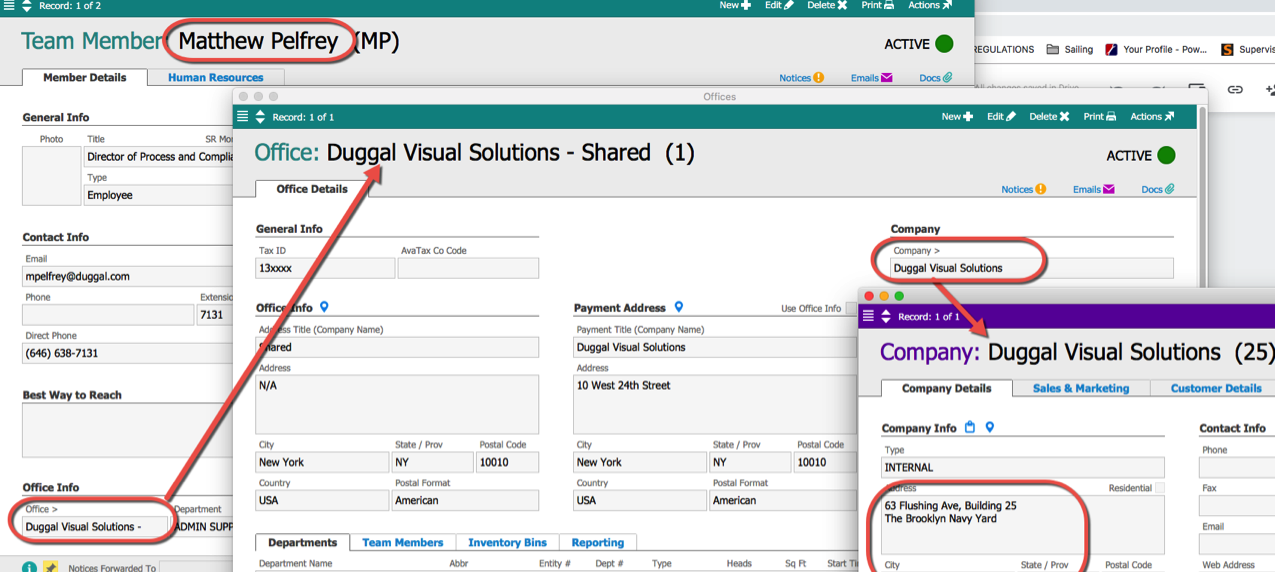This screenshot has height=572, width=1275.
Task: Click New in Team Member window toolbar
Action: pos(735,6)
